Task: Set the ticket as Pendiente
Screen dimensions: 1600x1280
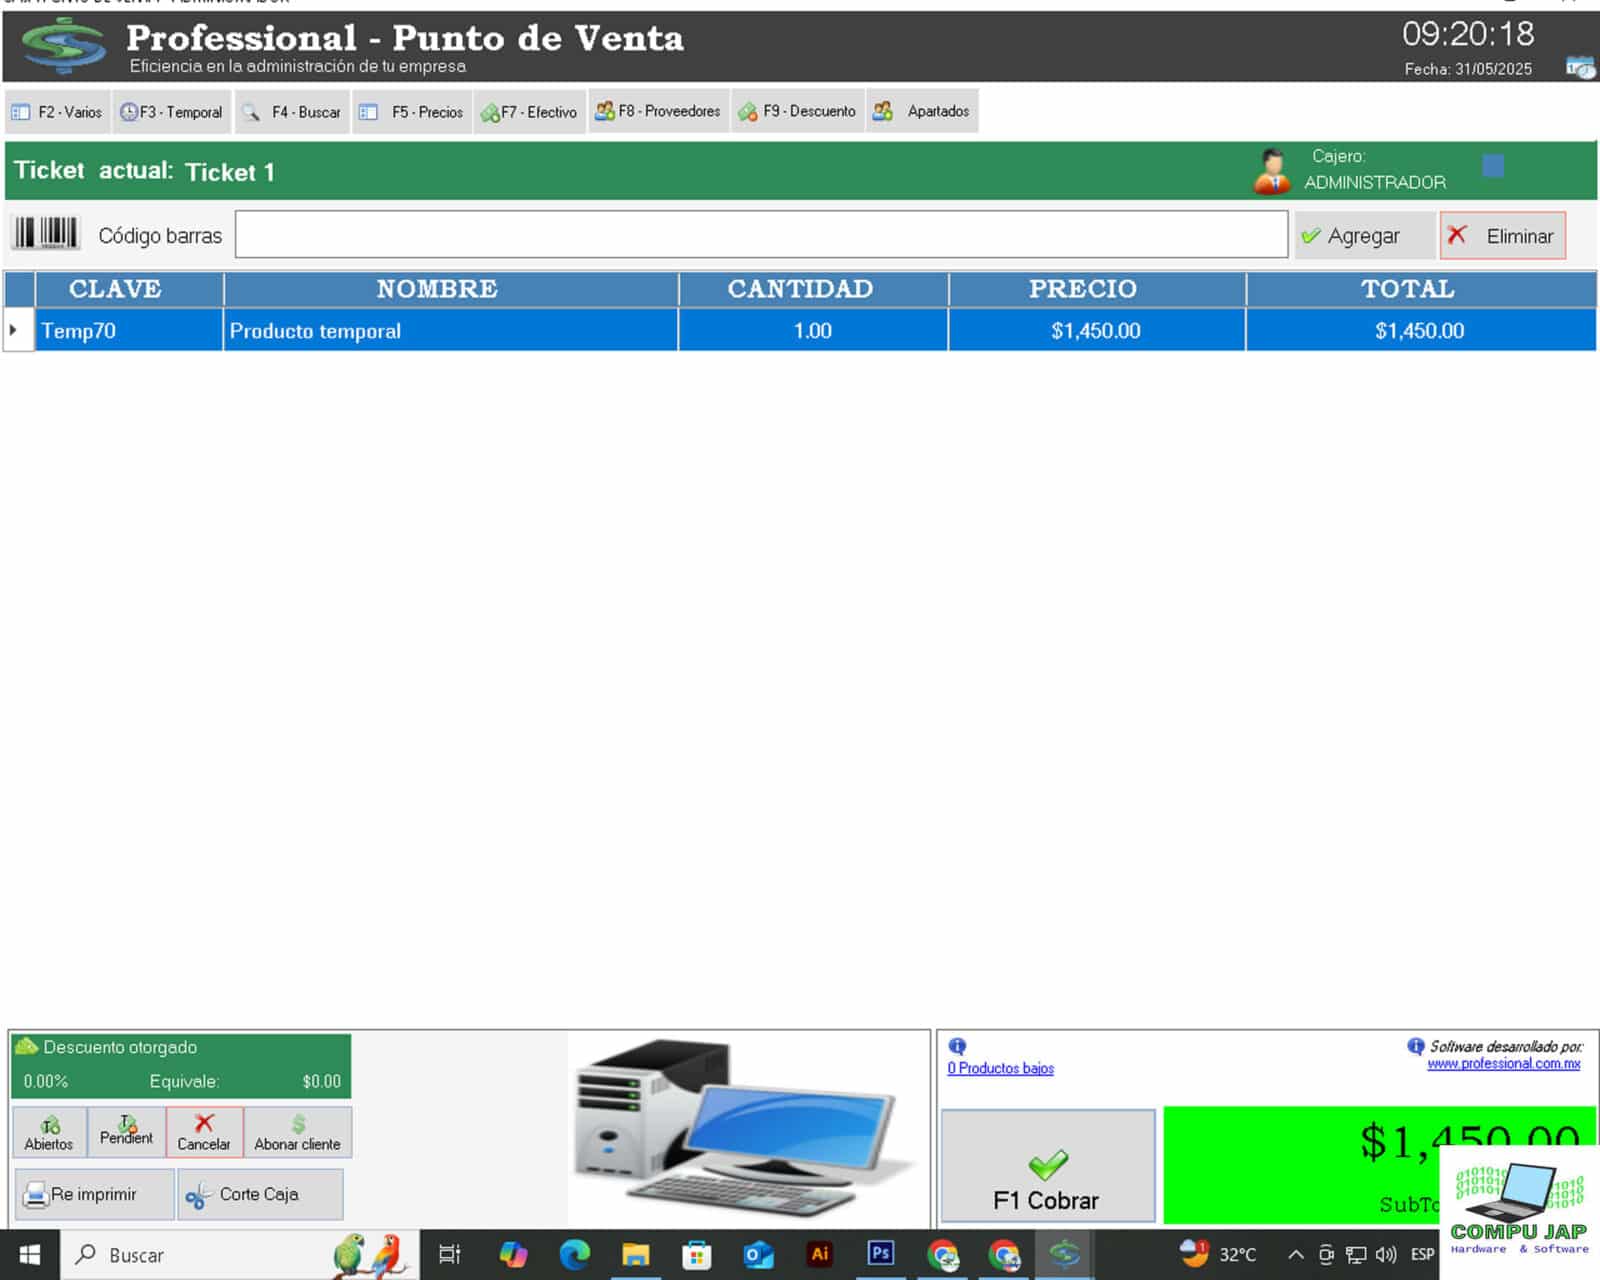Action: pyautogui.click(x=126, y=1132)
